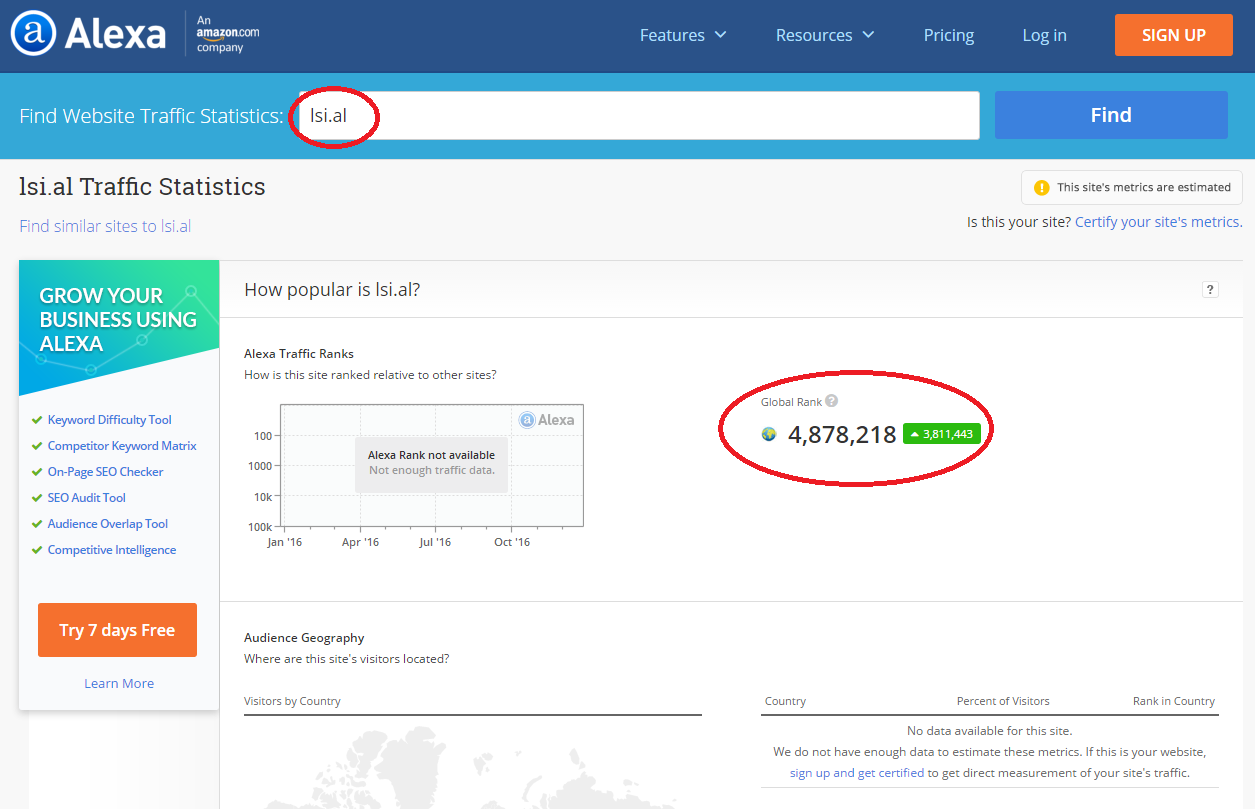Click the green rank change badge
This screenshot has width=1255, height=809.
(939, 434)
